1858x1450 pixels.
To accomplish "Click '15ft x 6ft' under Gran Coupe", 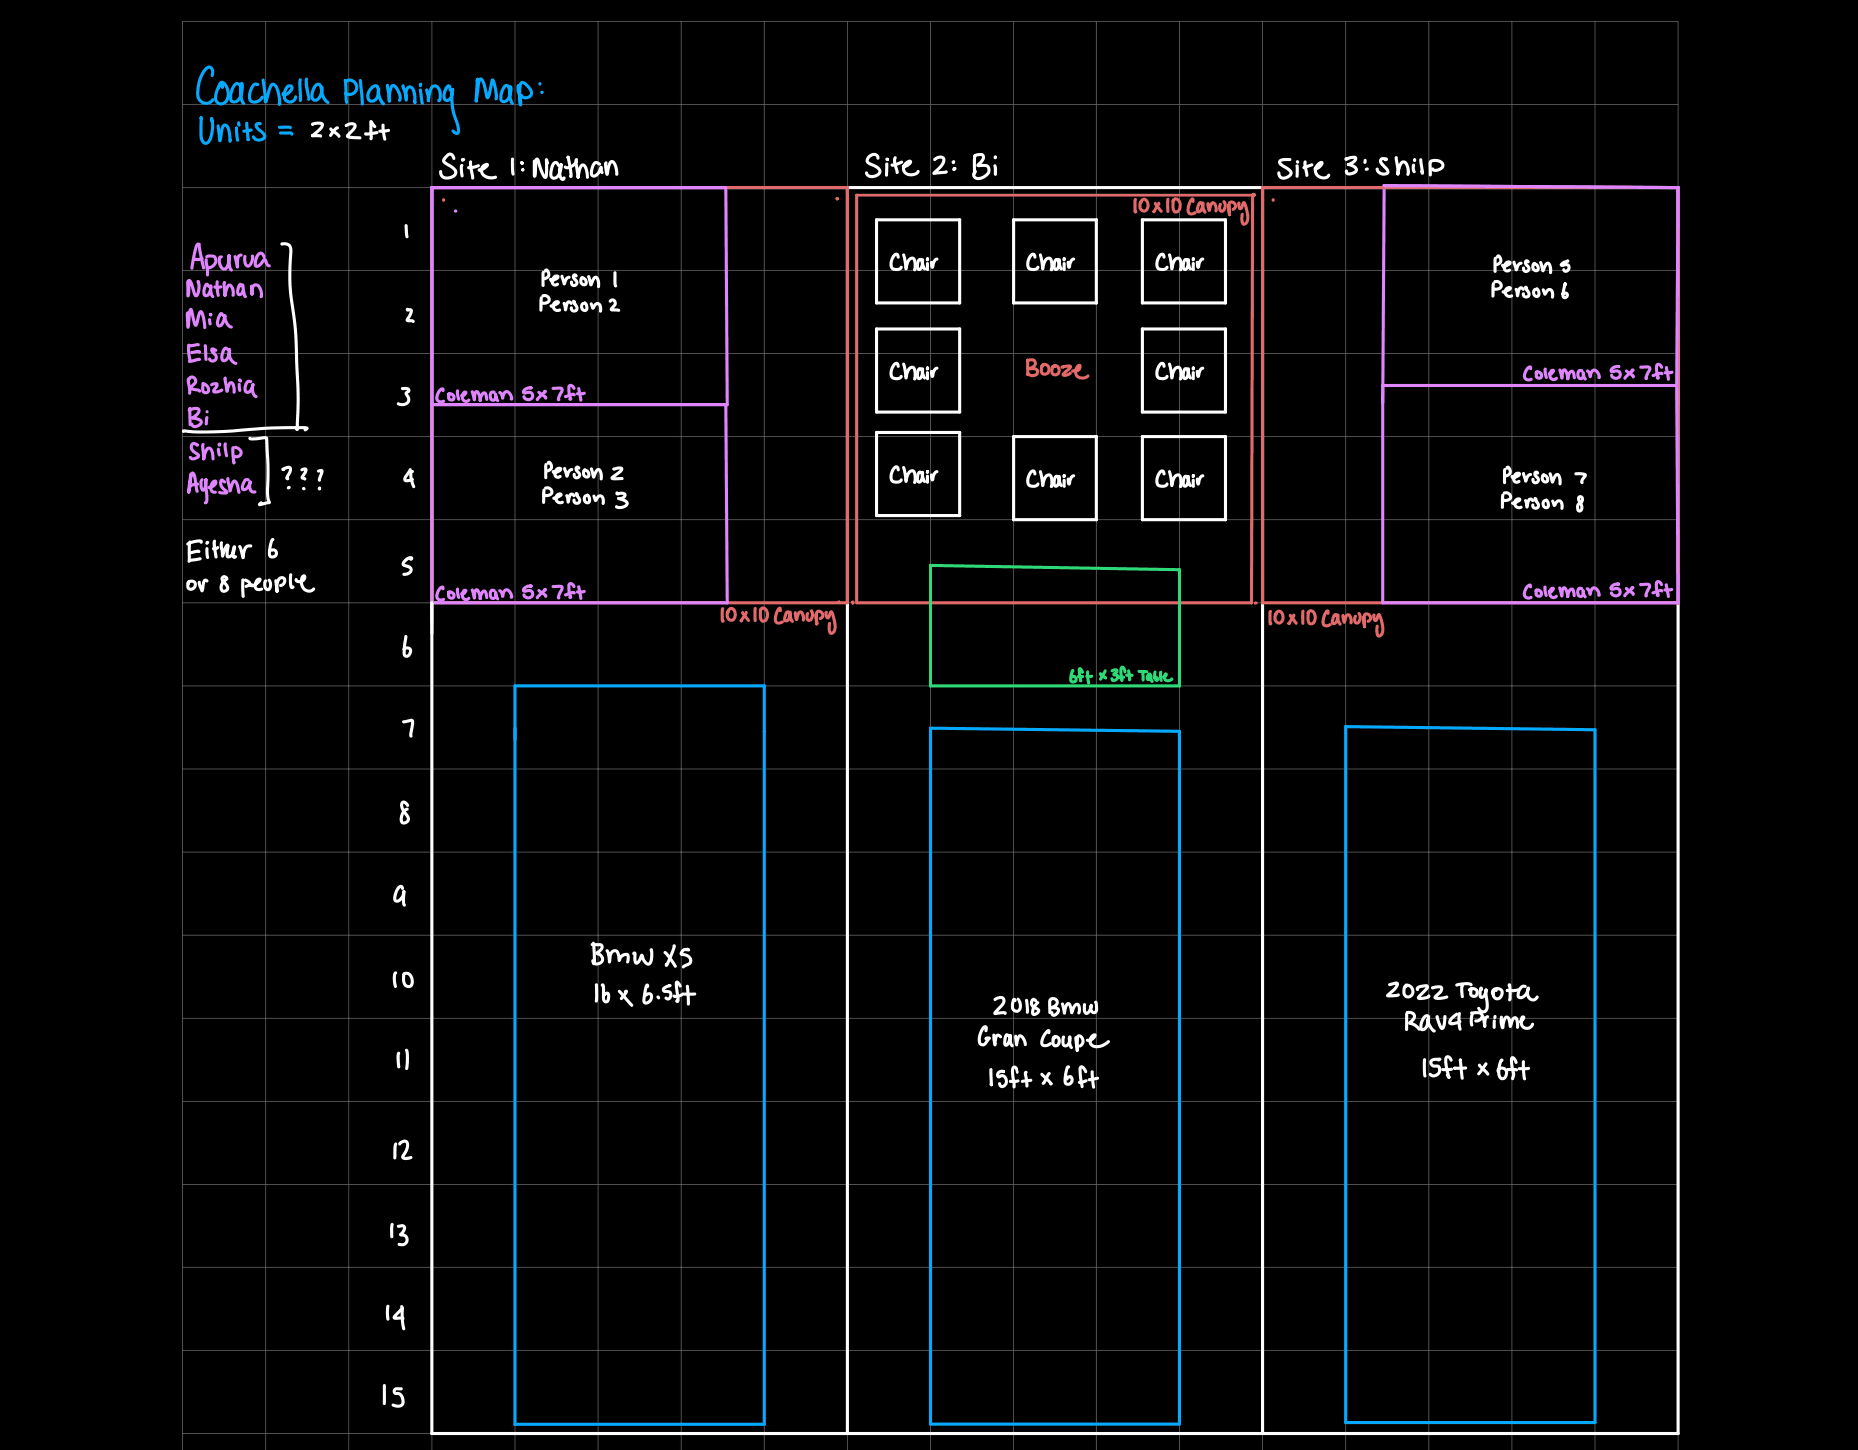I will point(1043,1078).
